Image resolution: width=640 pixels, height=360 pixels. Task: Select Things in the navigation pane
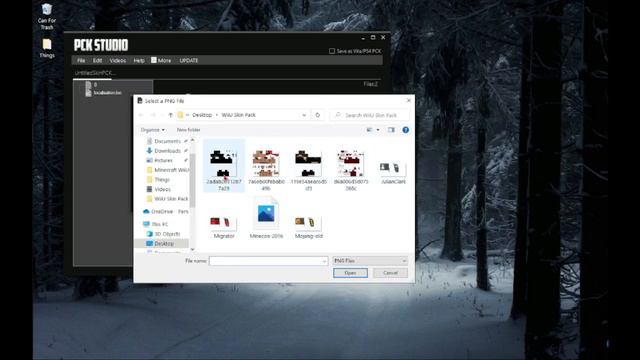coord(162,180)
